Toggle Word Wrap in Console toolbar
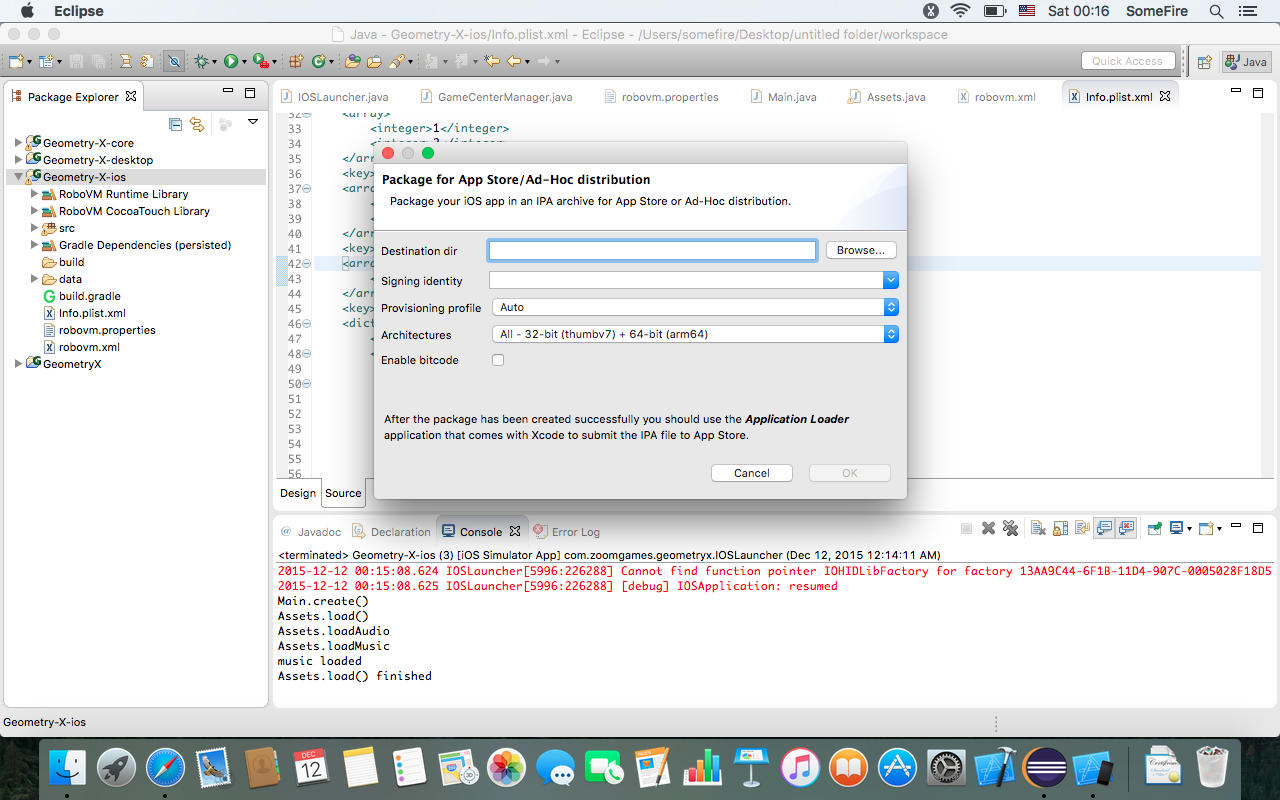1280x800 pixels. [1082, 528]
